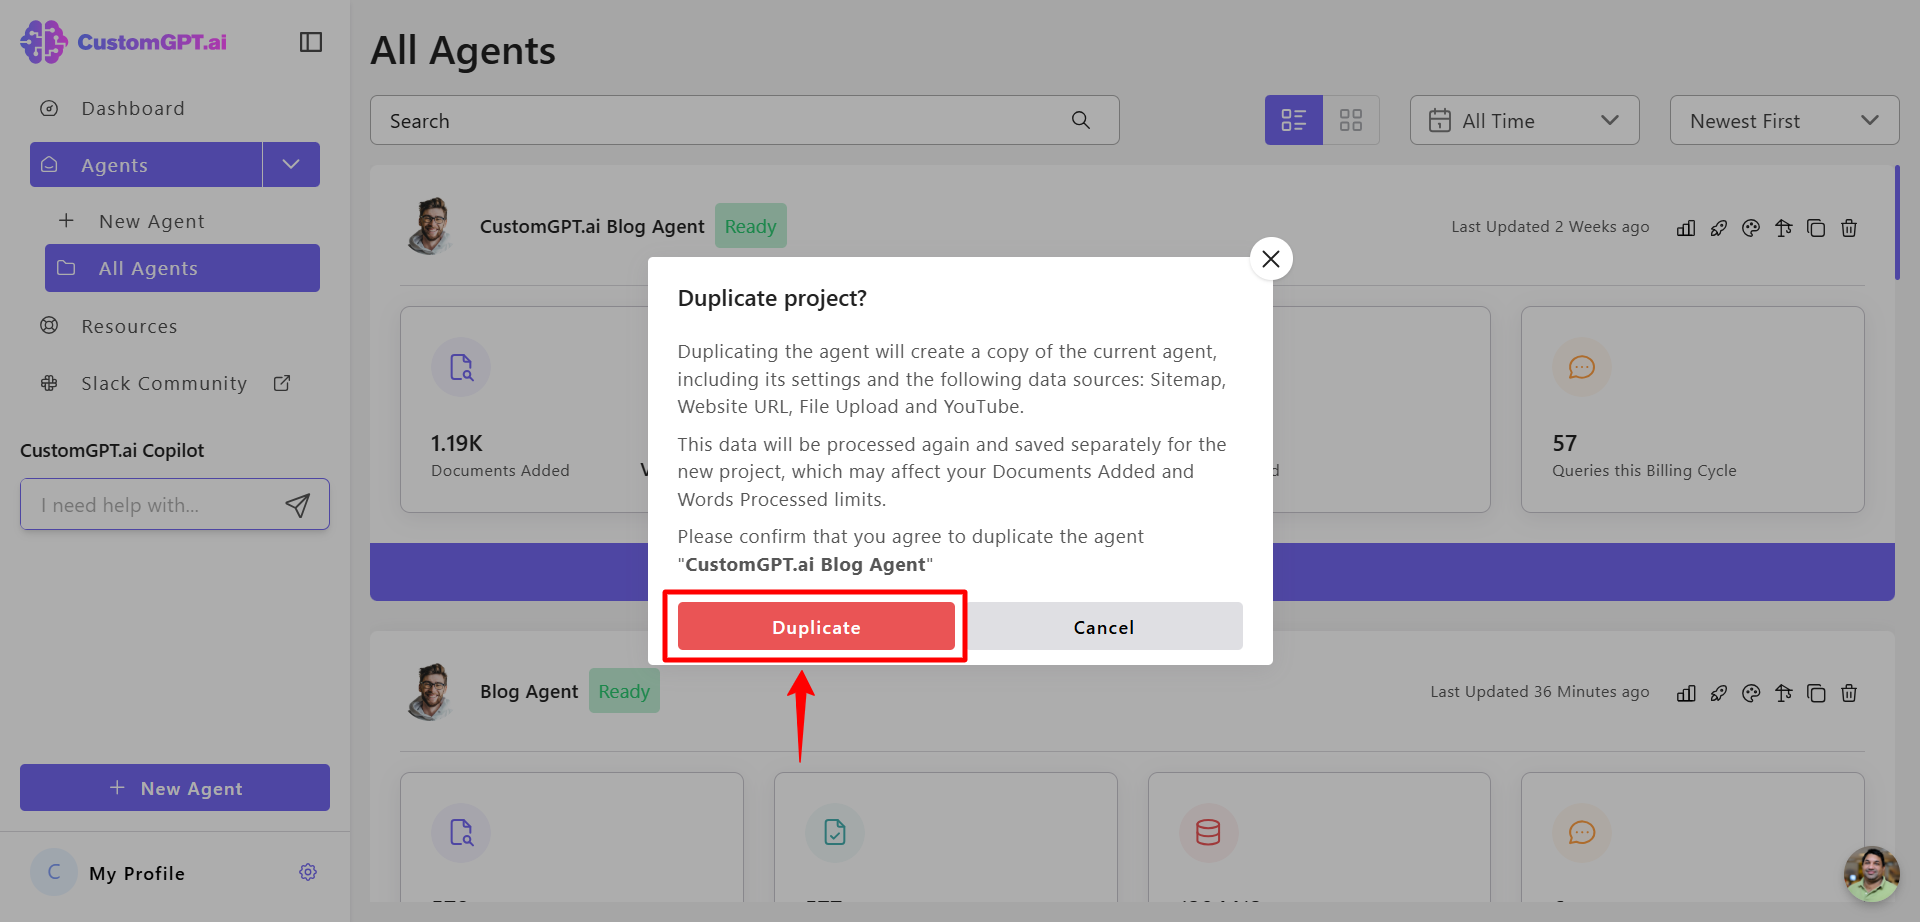
Task: Open All Agents sidebar item
Action: pos(182,268)
